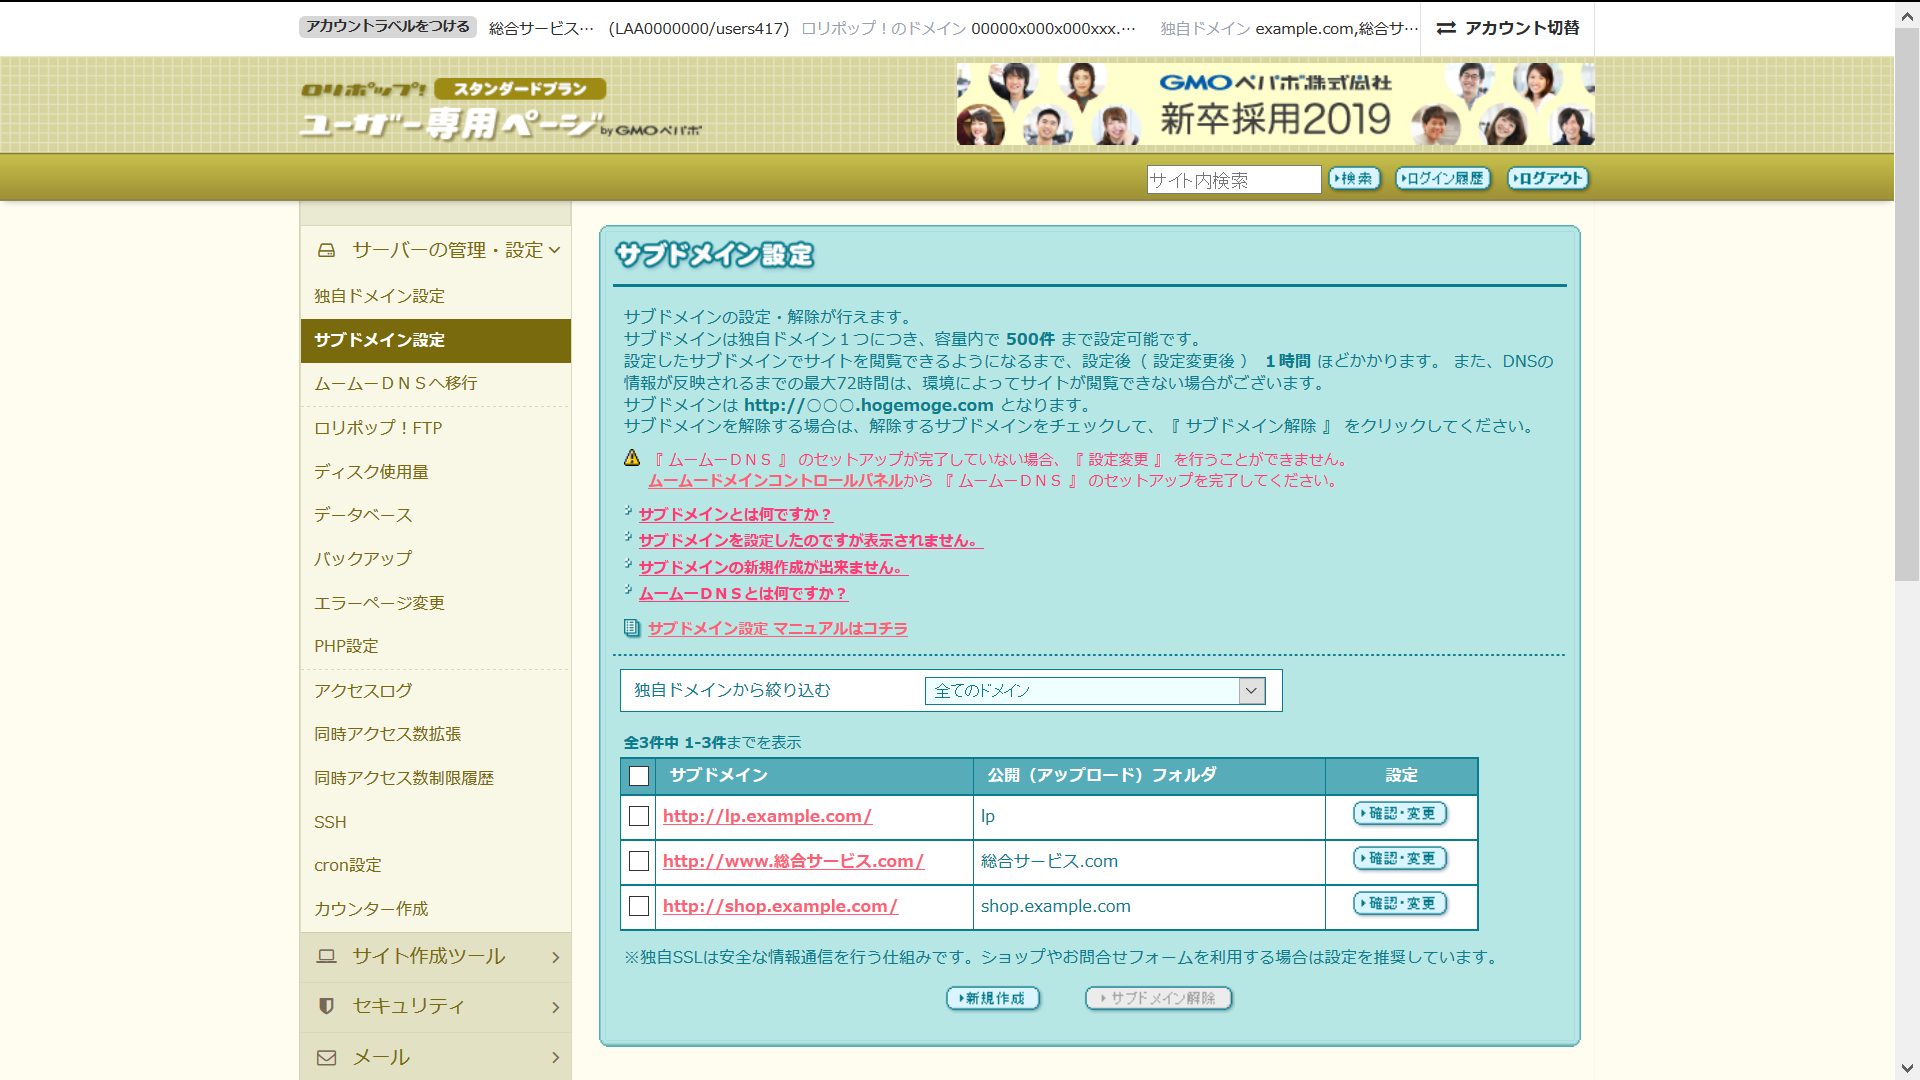This screenshot has height=1080, width=1920.
Task: Open ムームーDNSへ移行 in the sidebar
Action: tap(395, 383)
